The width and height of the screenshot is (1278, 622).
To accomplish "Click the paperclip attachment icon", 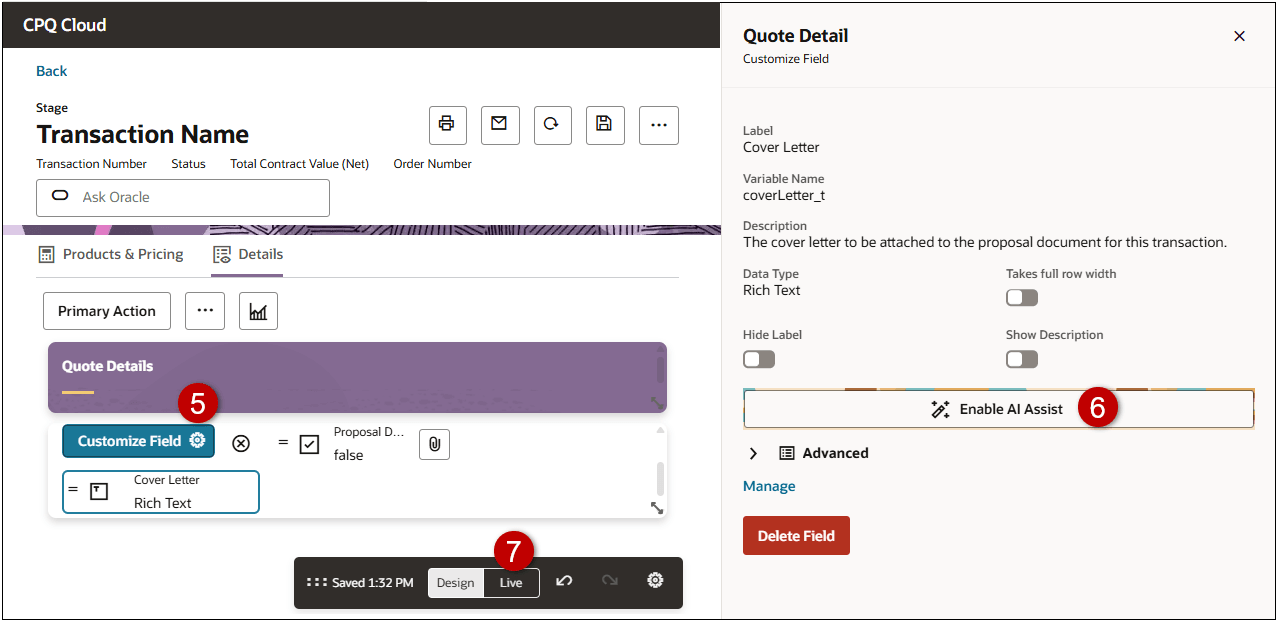I will tap(434, 445).
